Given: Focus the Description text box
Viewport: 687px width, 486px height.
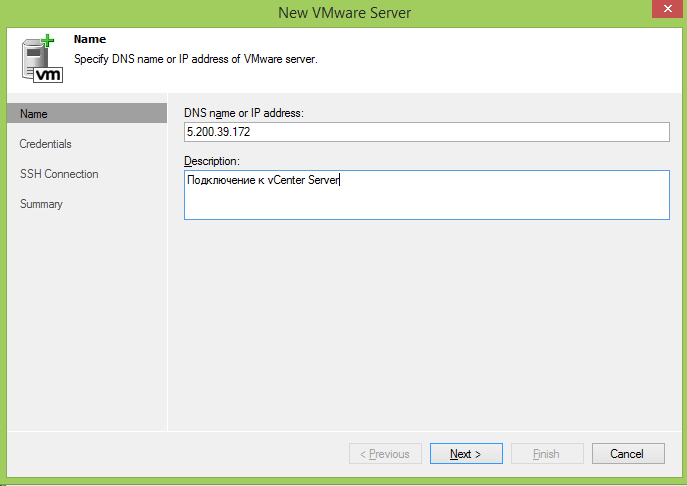Looking at the screenshot, I should click(426, 194).
